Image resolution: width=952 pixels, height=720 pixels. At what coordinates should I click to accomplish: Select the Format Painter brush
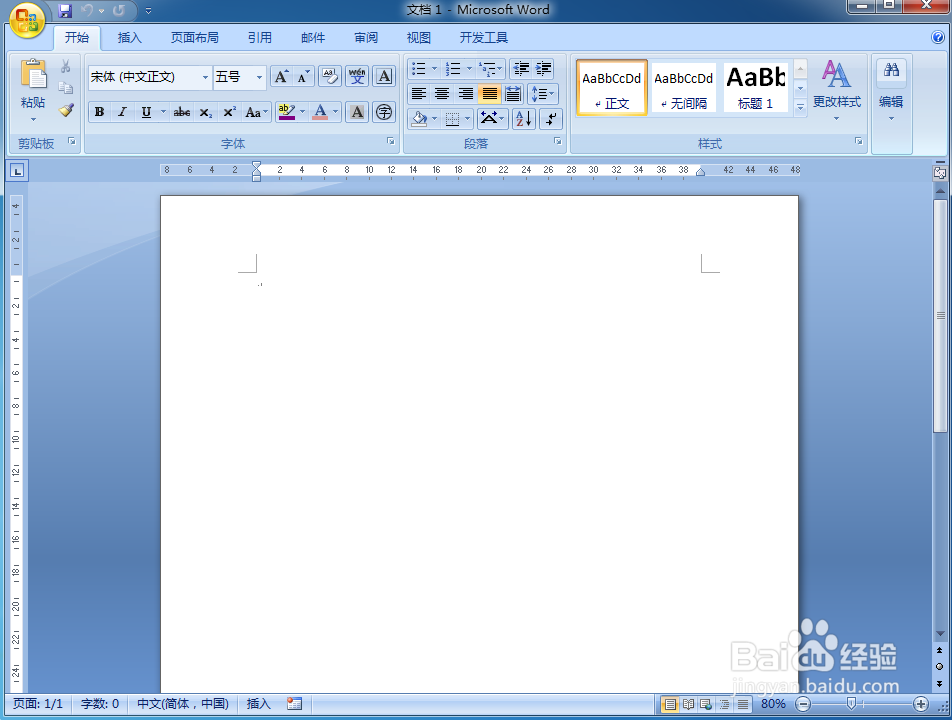[66, 110]
